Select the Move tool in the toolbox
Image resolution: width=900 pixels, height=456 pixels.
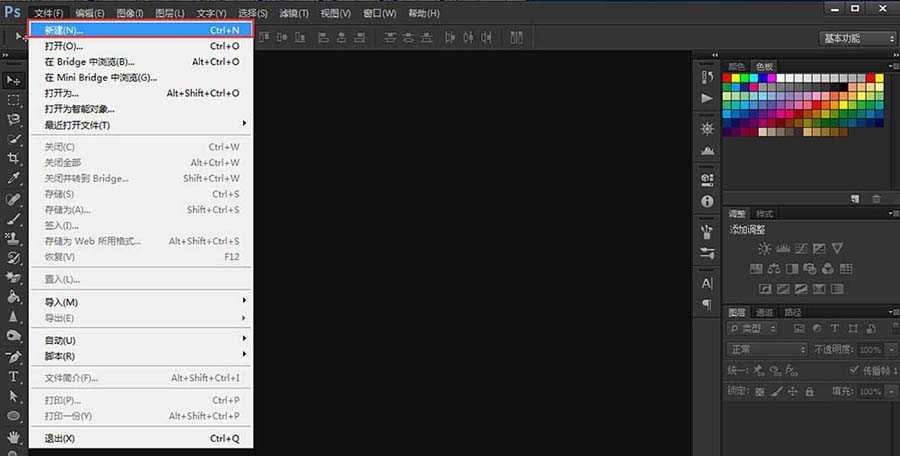click(14, 79)
